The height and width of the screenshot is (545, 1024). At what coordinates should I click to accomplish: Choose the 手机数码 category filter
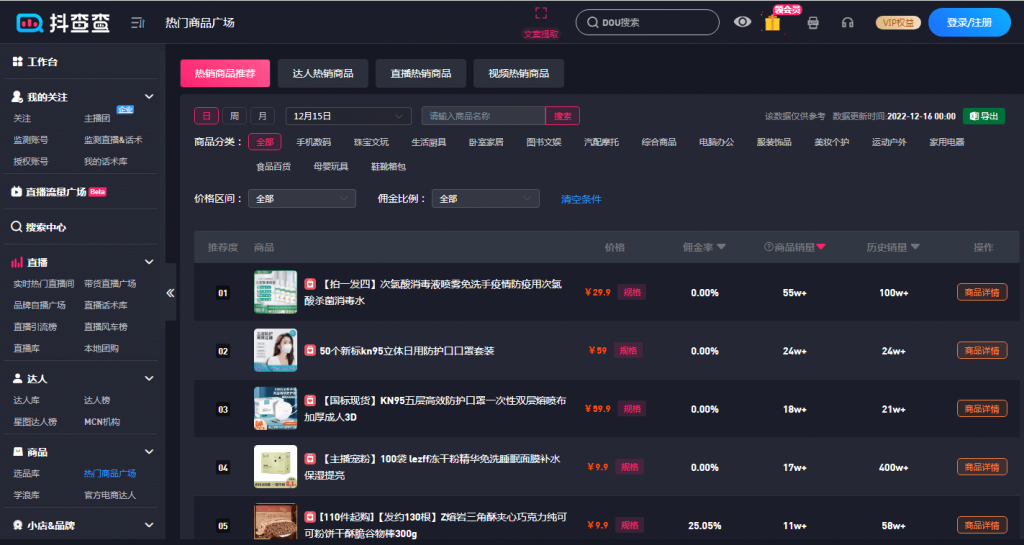[313, 142]
